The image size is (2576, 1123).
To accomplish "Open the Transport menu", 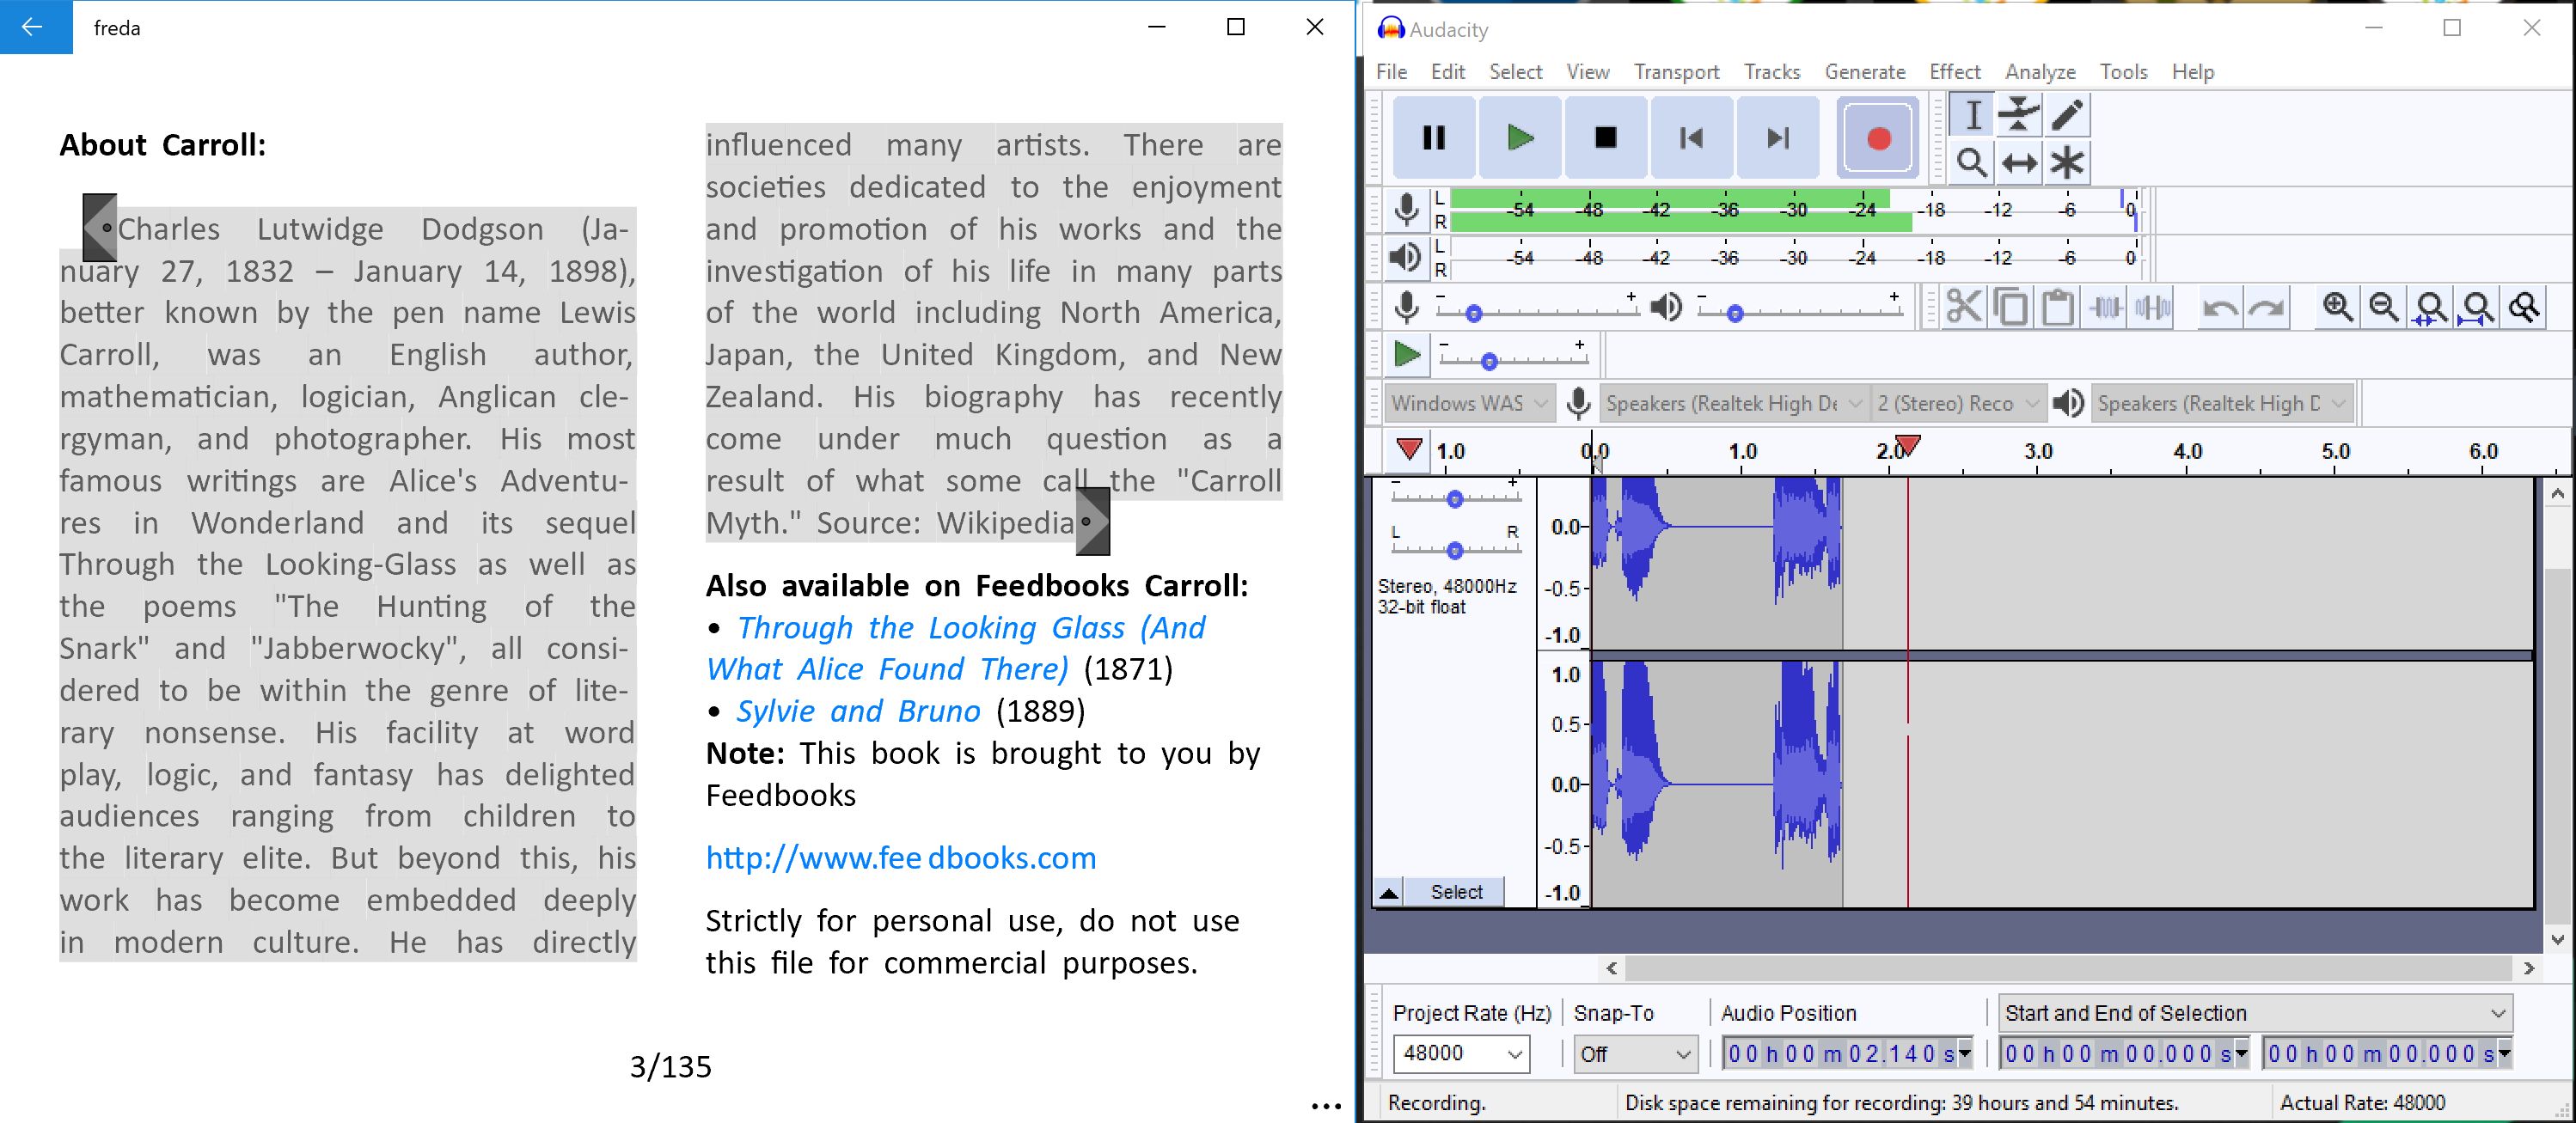I will (1676, 72).
